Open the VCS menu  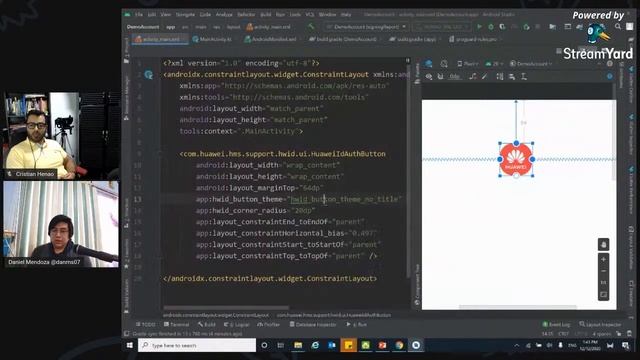(x=310, y=14)
